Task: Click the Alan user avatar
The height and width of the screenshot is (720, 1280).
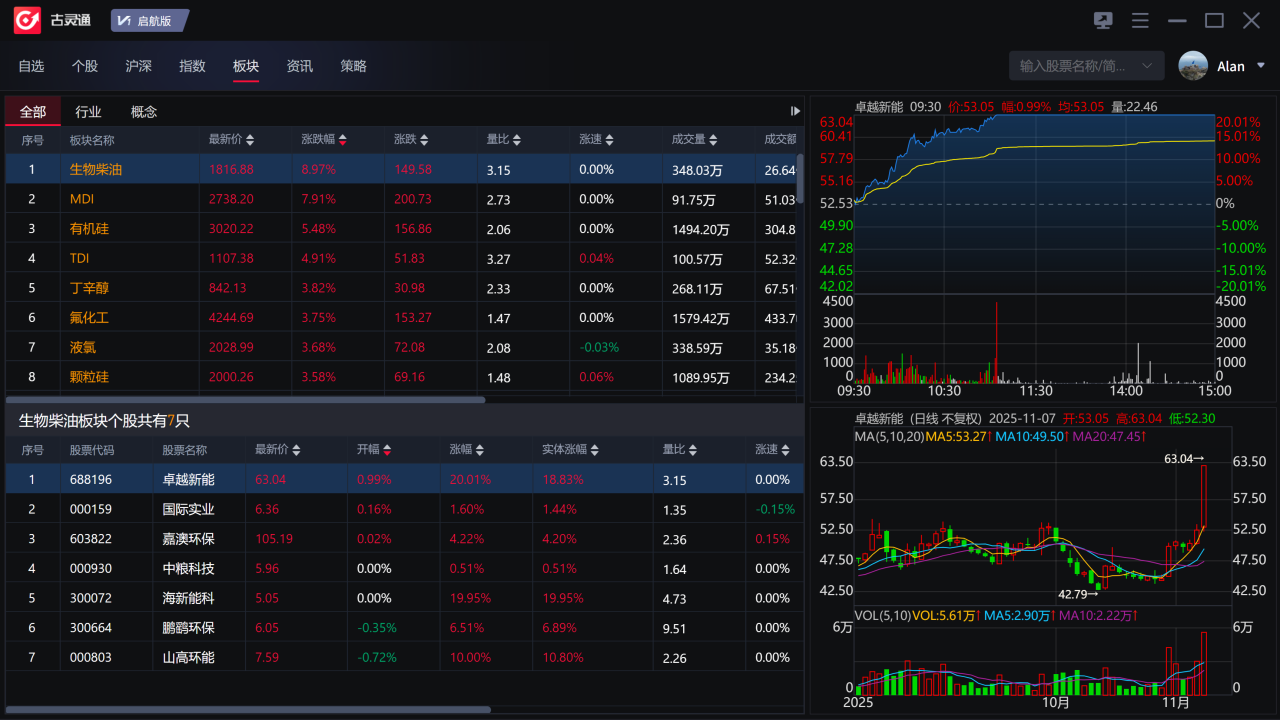Action: coord(1193,66)
